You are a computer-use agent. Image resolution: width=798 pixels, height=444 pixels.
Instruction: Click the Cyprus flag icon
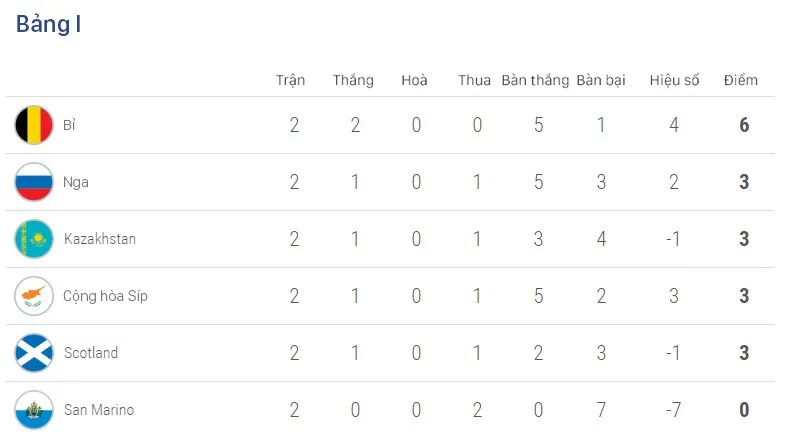[34, 296]
